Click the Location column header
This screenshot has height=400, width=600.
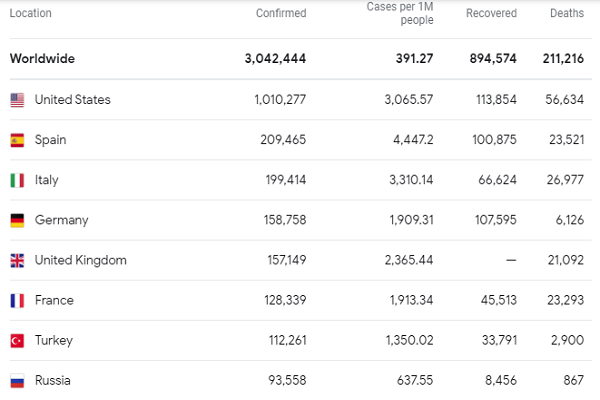(30, 14)
